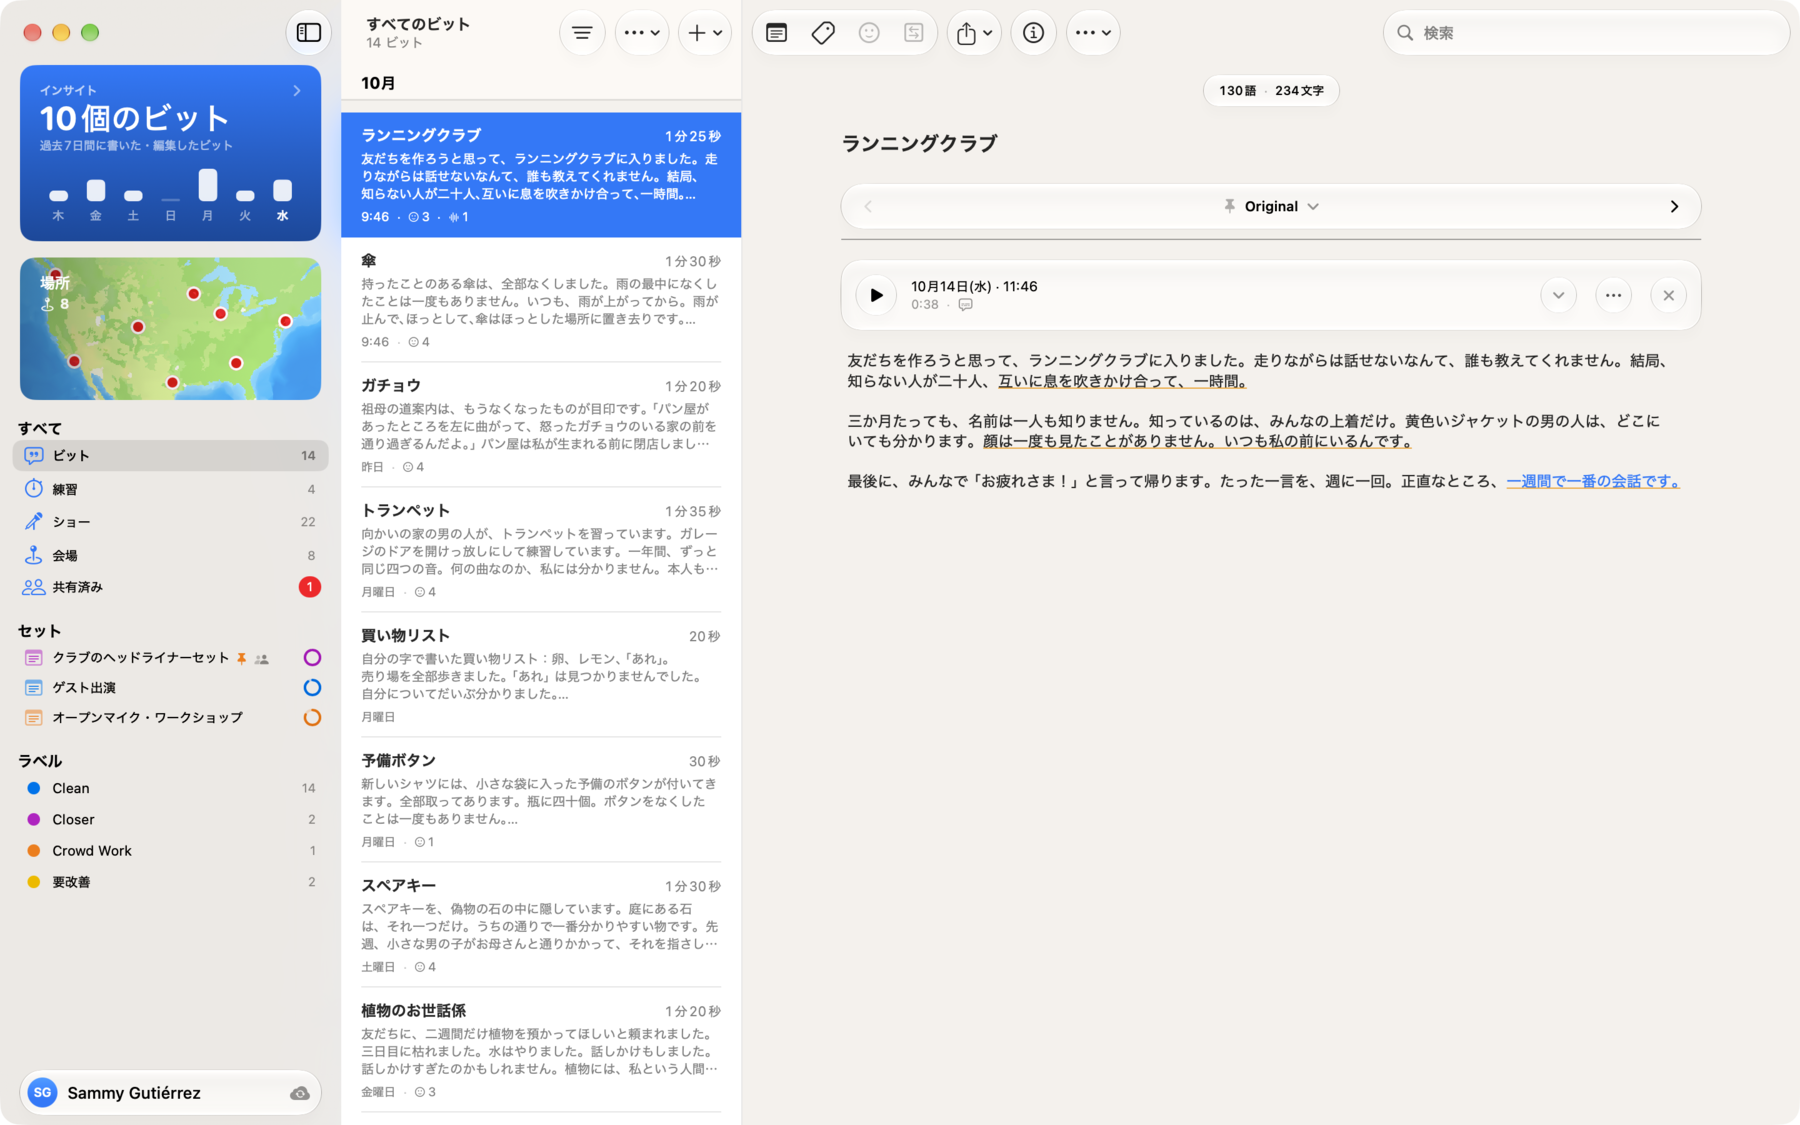Open the Original version dropdown

click(x=1271, y=207)
